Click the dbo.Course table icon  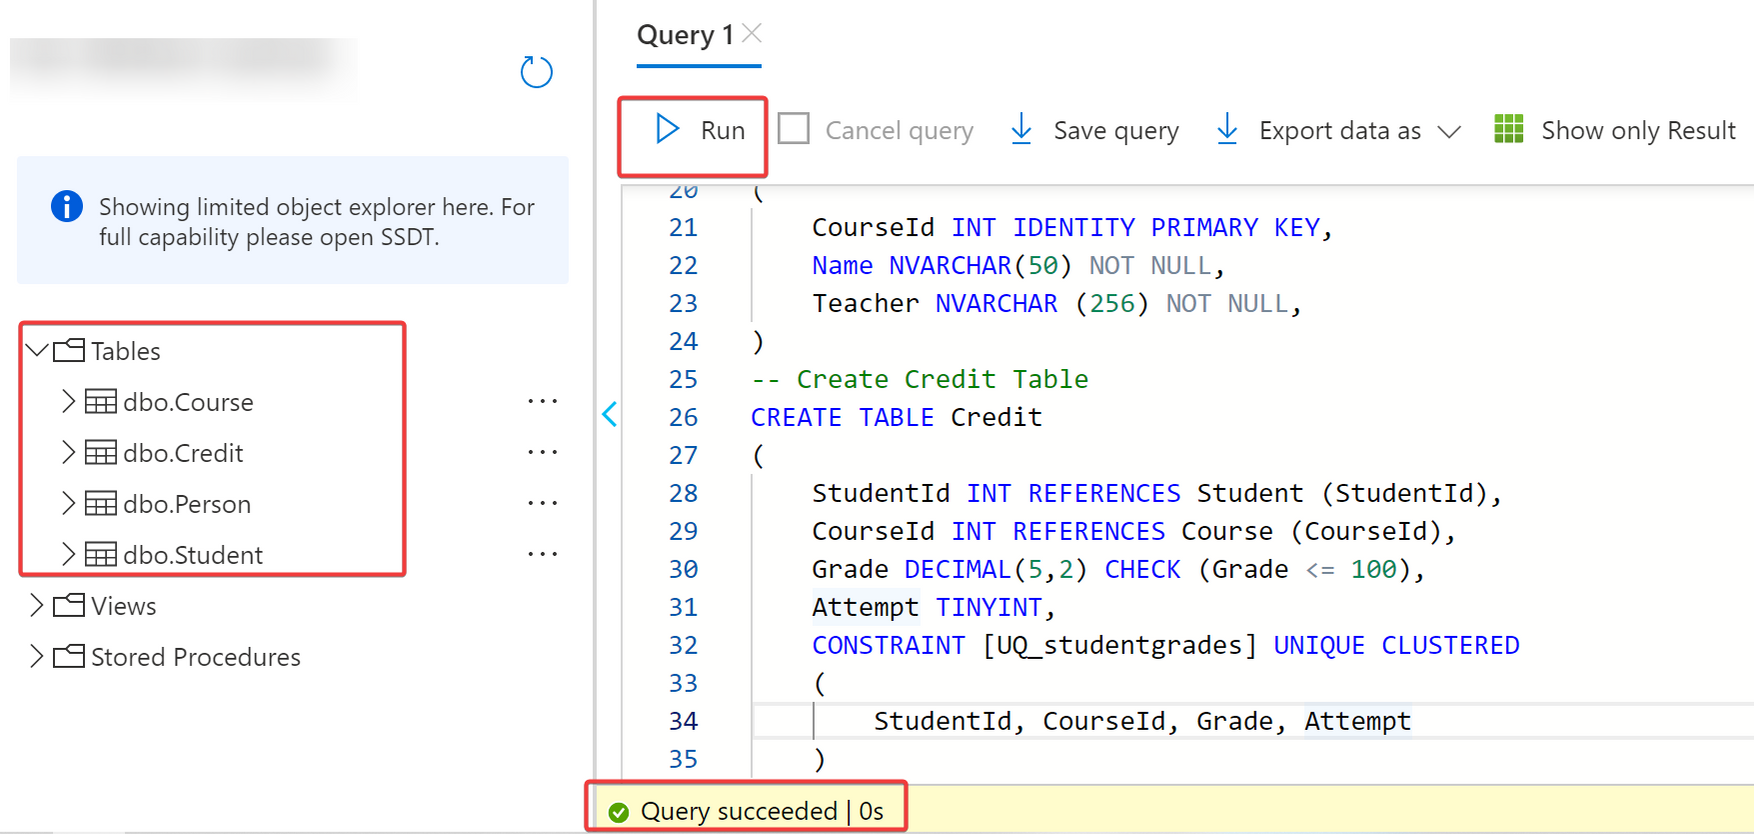click(x=100, y=402)
